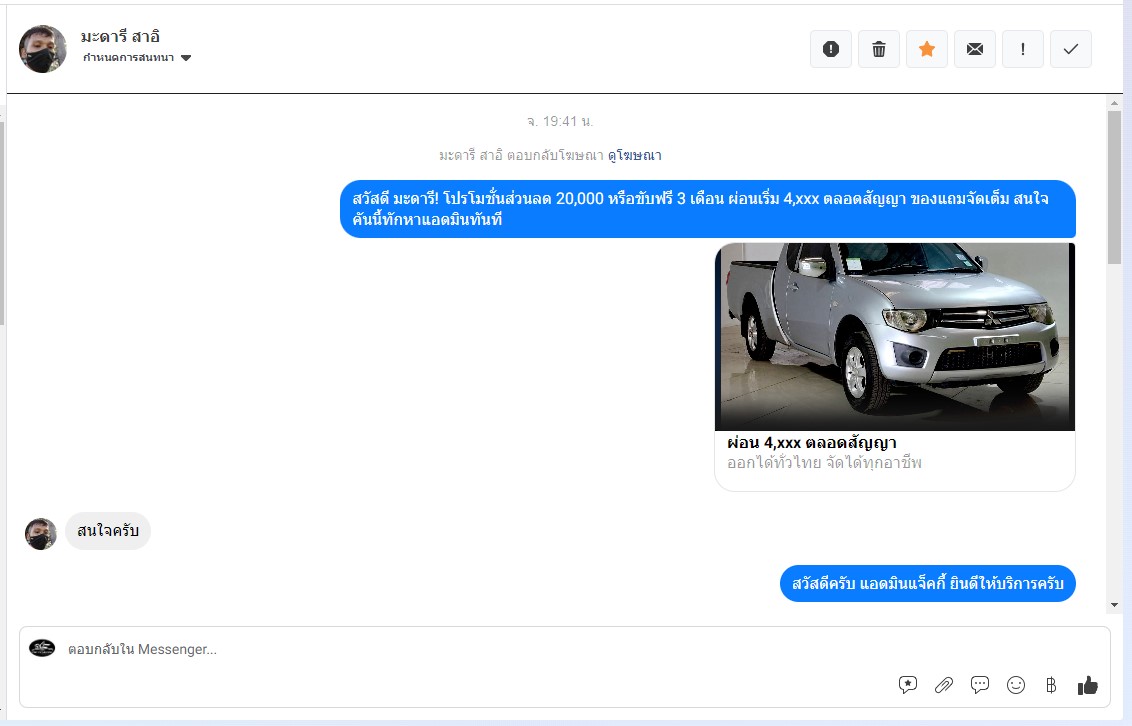Mark conversation as unread with envelope icon
Screen dimensions: 1132x726
[x=975, y=49]
